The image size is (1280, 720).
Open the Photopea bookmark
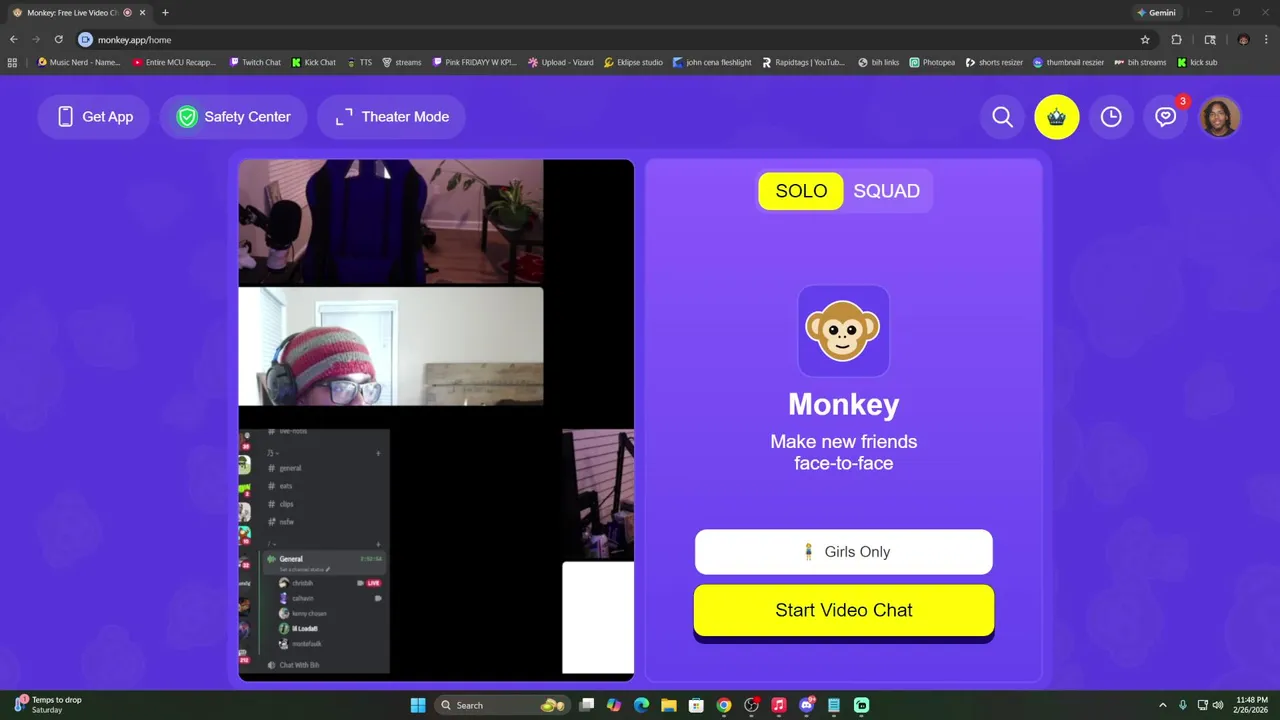click(x=932, y=62)
